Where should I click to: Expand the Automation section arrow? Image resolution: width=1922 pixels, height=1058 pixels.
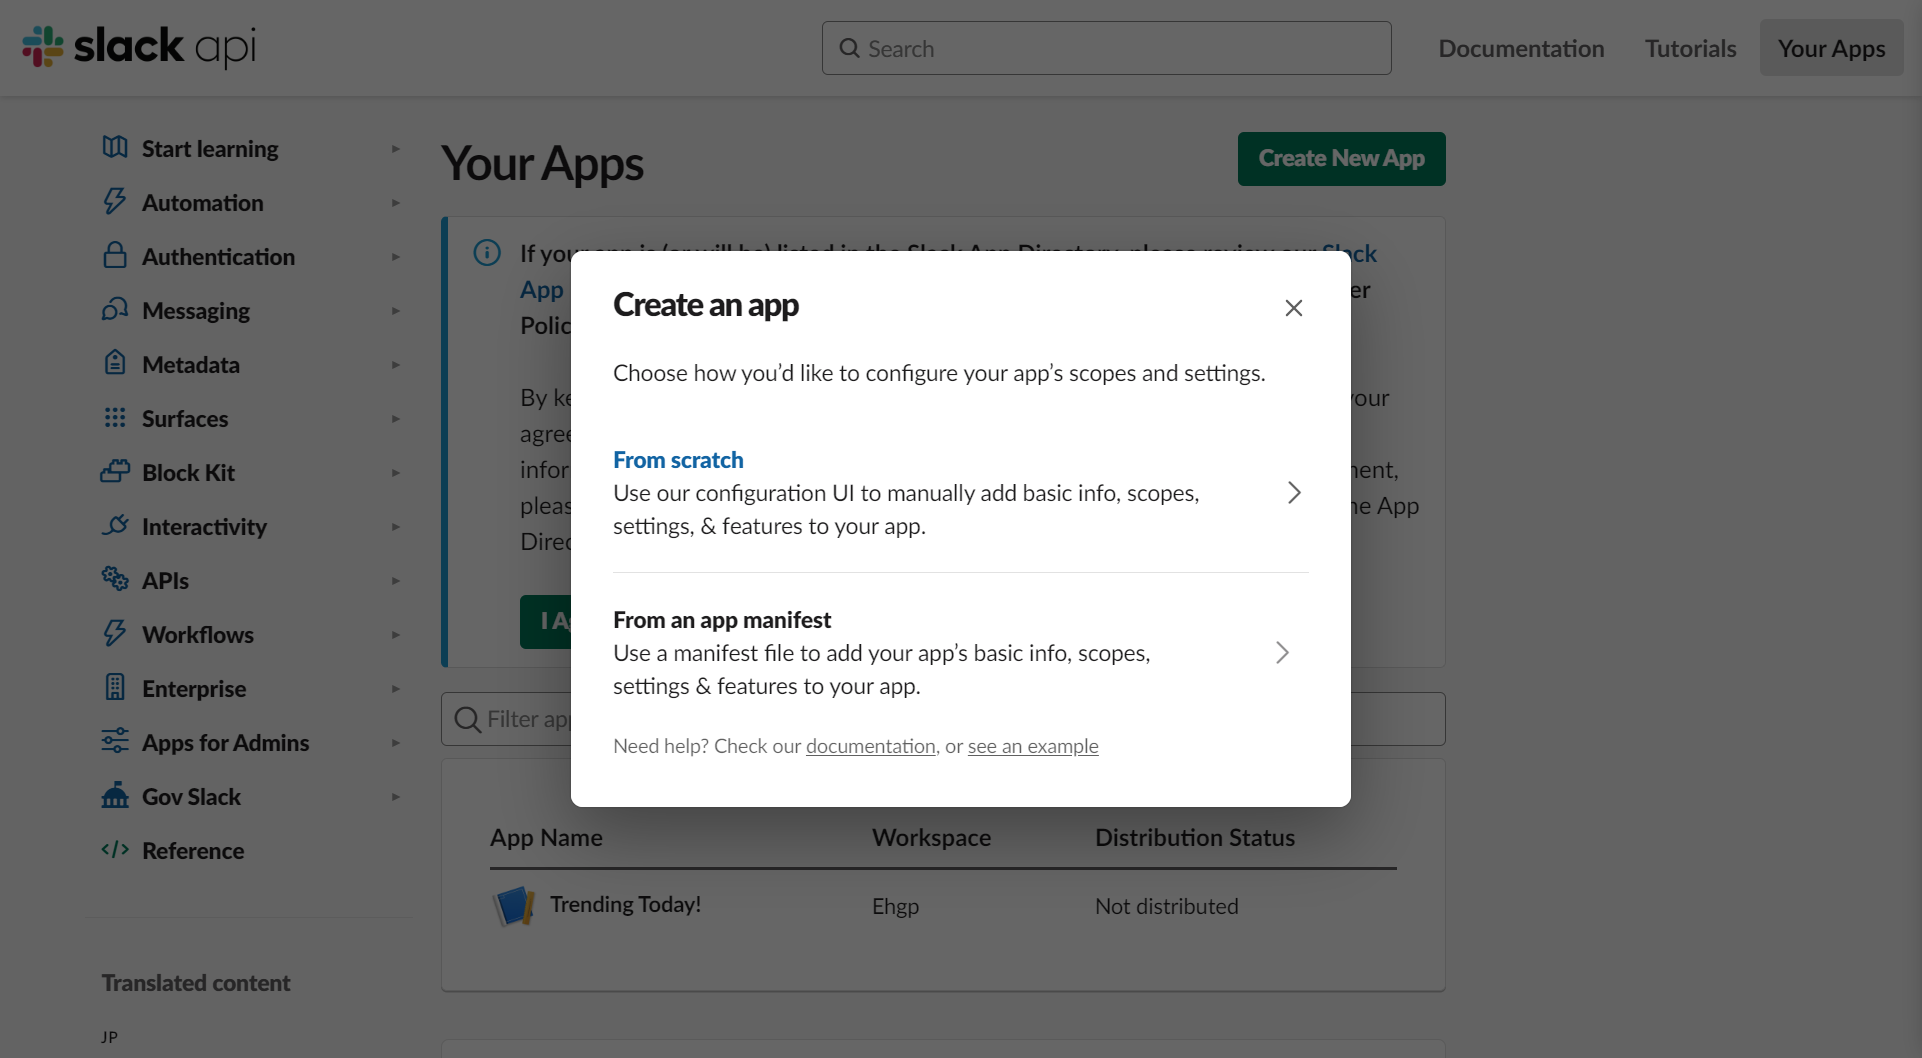coord(396,203)
